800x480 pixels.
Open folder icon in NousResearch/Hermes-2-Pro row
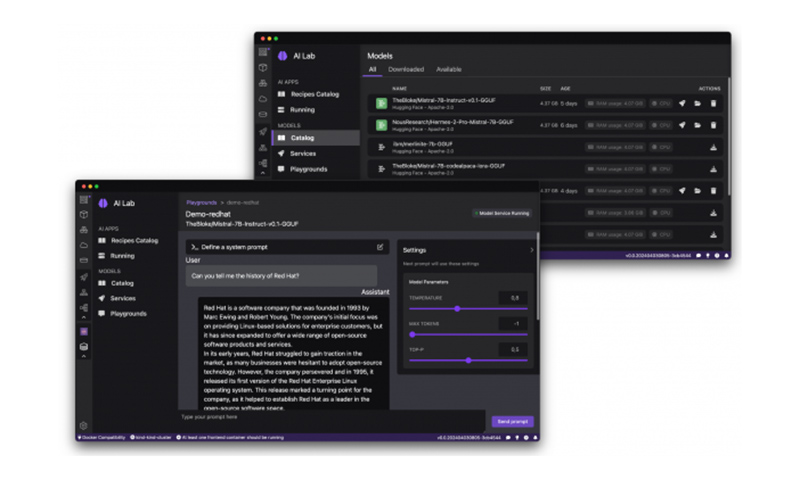pos(697,125)
